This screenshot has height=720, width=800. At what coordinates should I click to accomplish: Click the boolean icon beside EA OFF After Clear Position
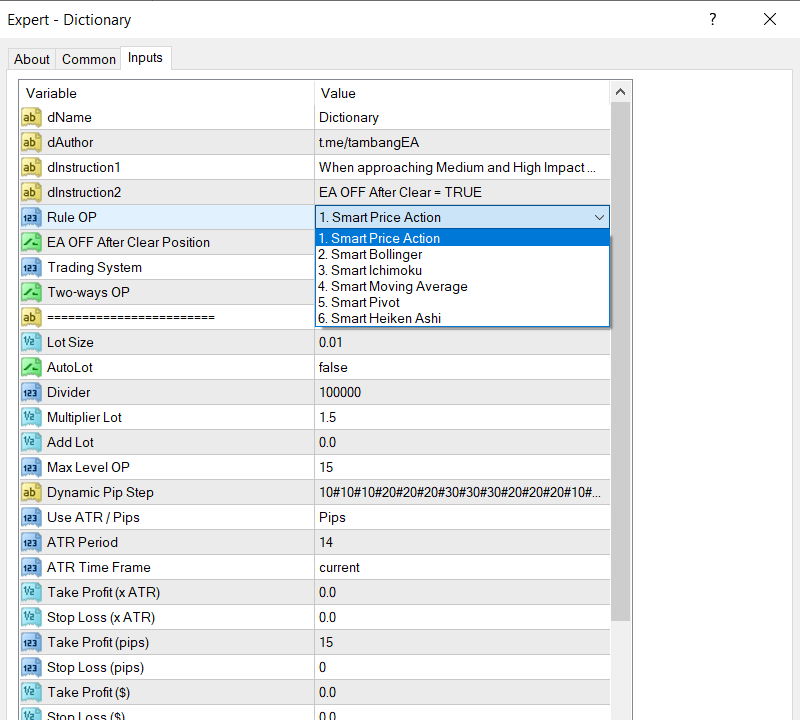(31, 242)
